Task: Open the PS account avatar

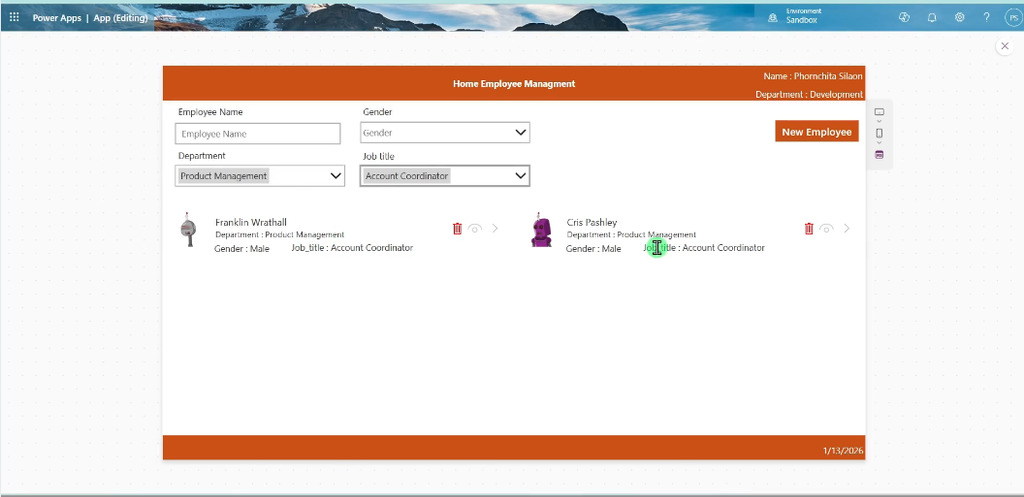Action: [1012, 18]
